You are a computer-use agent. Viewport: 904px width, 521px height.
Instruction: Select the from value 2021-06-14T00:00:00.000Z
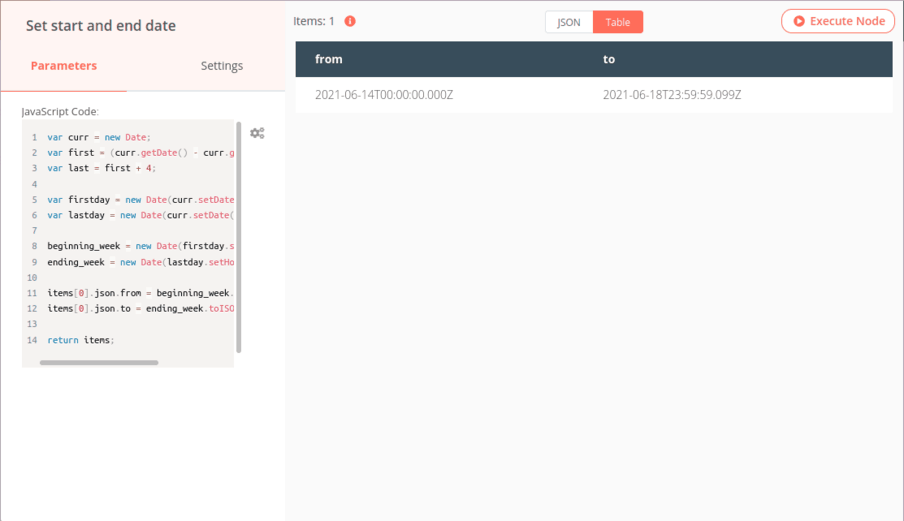coord(384,95)
